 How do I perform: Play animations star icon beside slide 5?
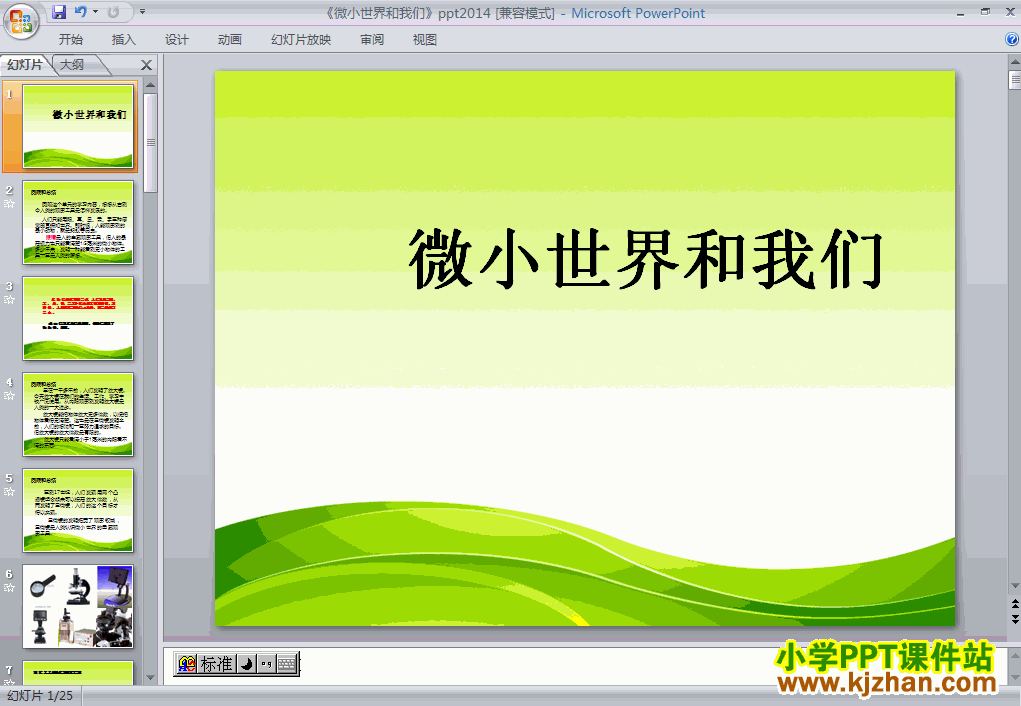(x=9, y=492)
